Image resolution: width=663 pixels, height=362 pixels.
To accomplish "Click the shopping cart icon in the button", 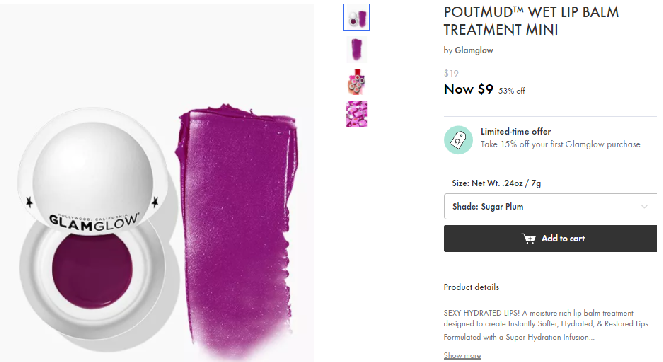I will (529, 239).
